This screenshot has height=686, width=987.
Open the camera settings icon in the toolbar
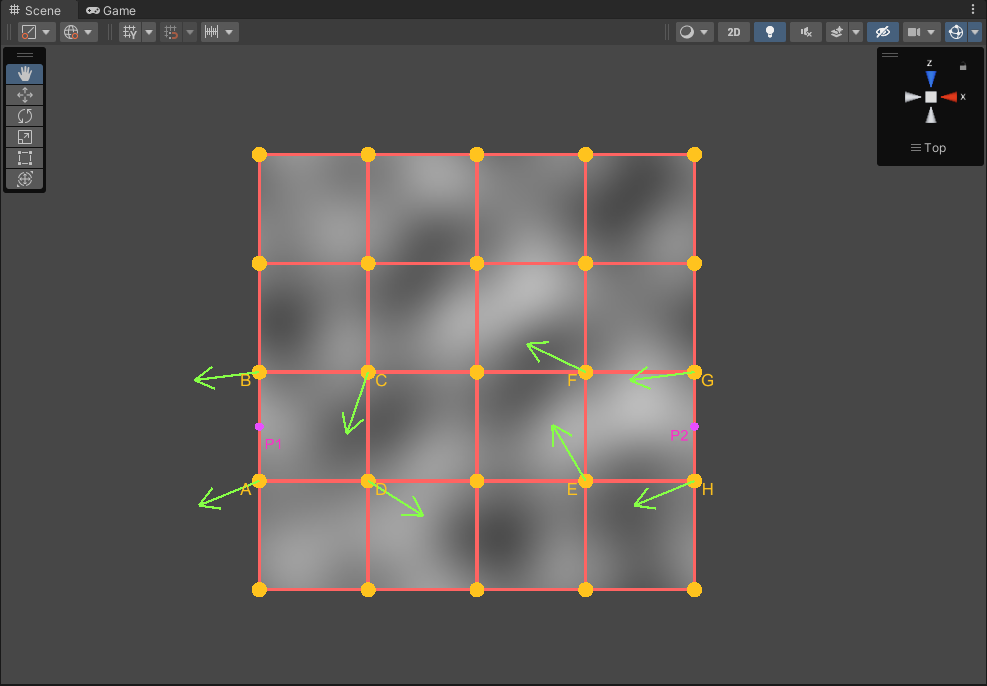click(x=914, y=31)
